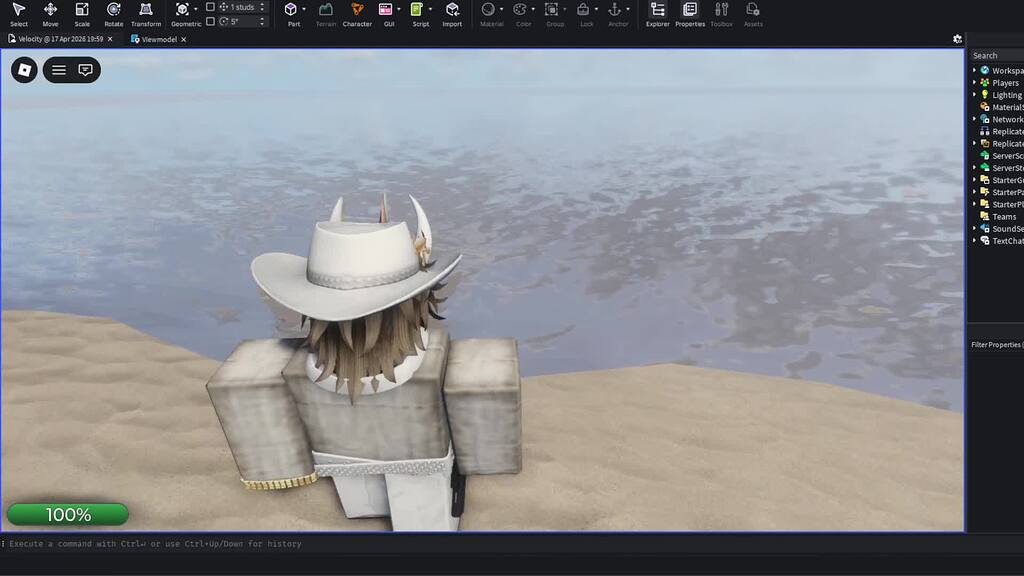Switch to the Viewmodel tab
Viewport: 1024px width, 576px height.
(154, 39)
